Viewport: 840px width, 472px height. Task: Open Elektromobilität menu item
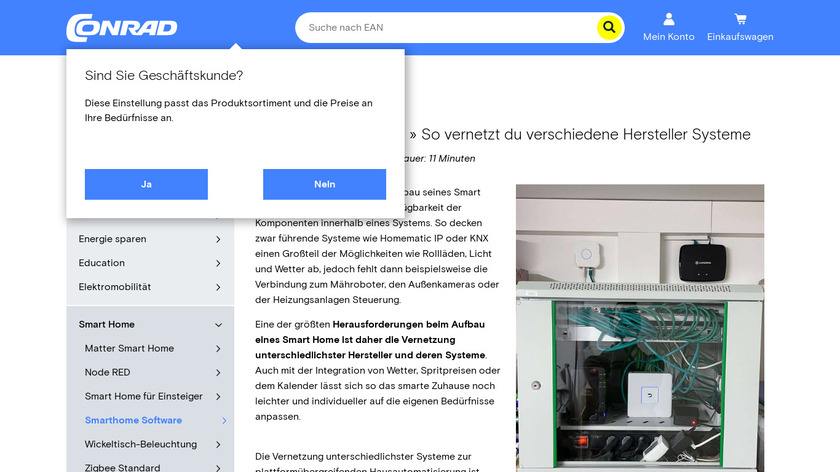tap(115, 287)
